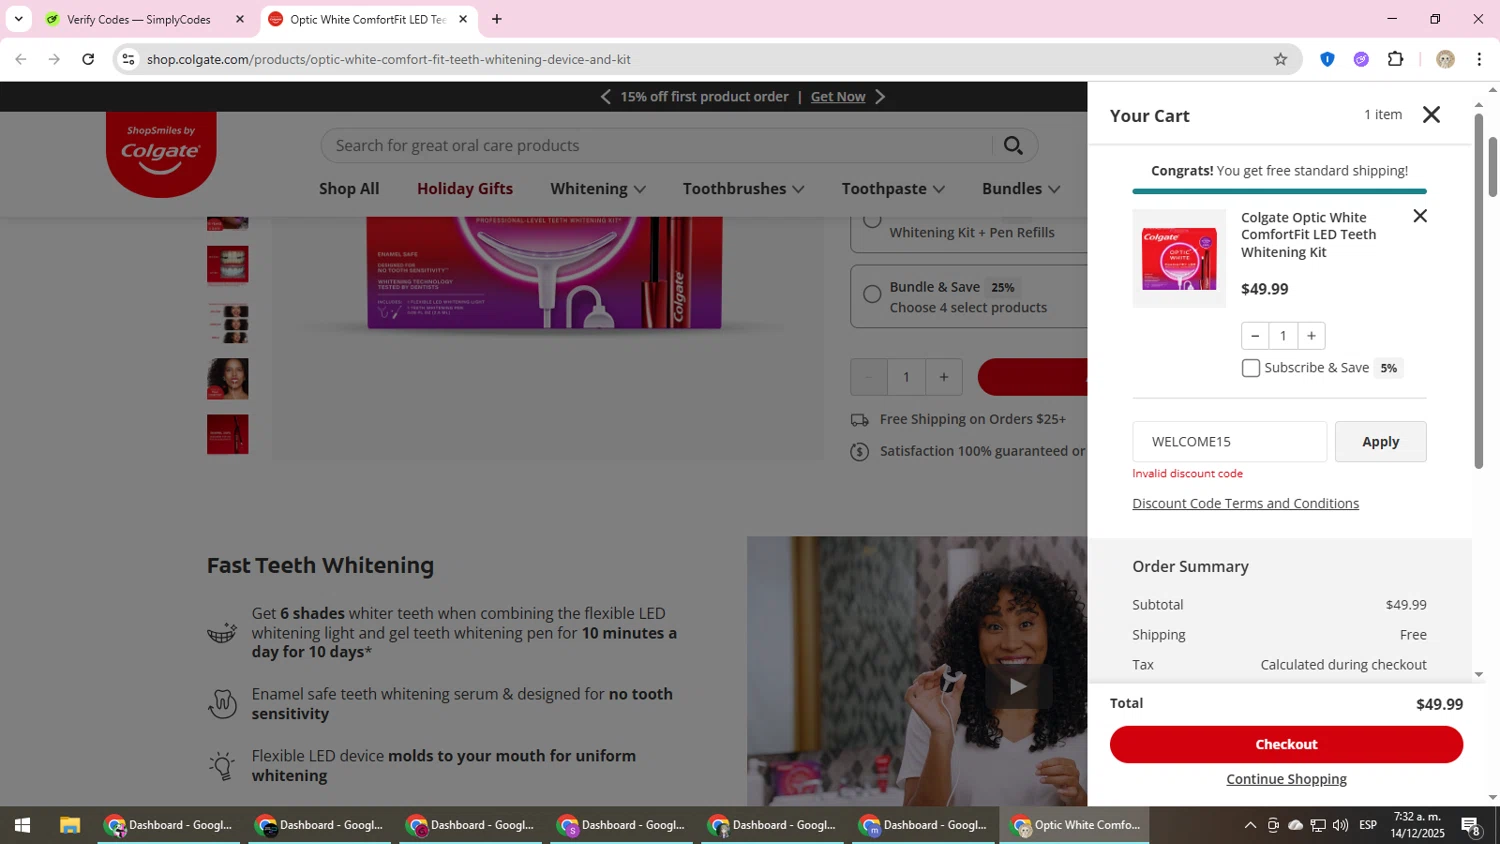This screenshot has height=844, width=1500.
Task: Open the volume control in tray
Action: 1340,825
